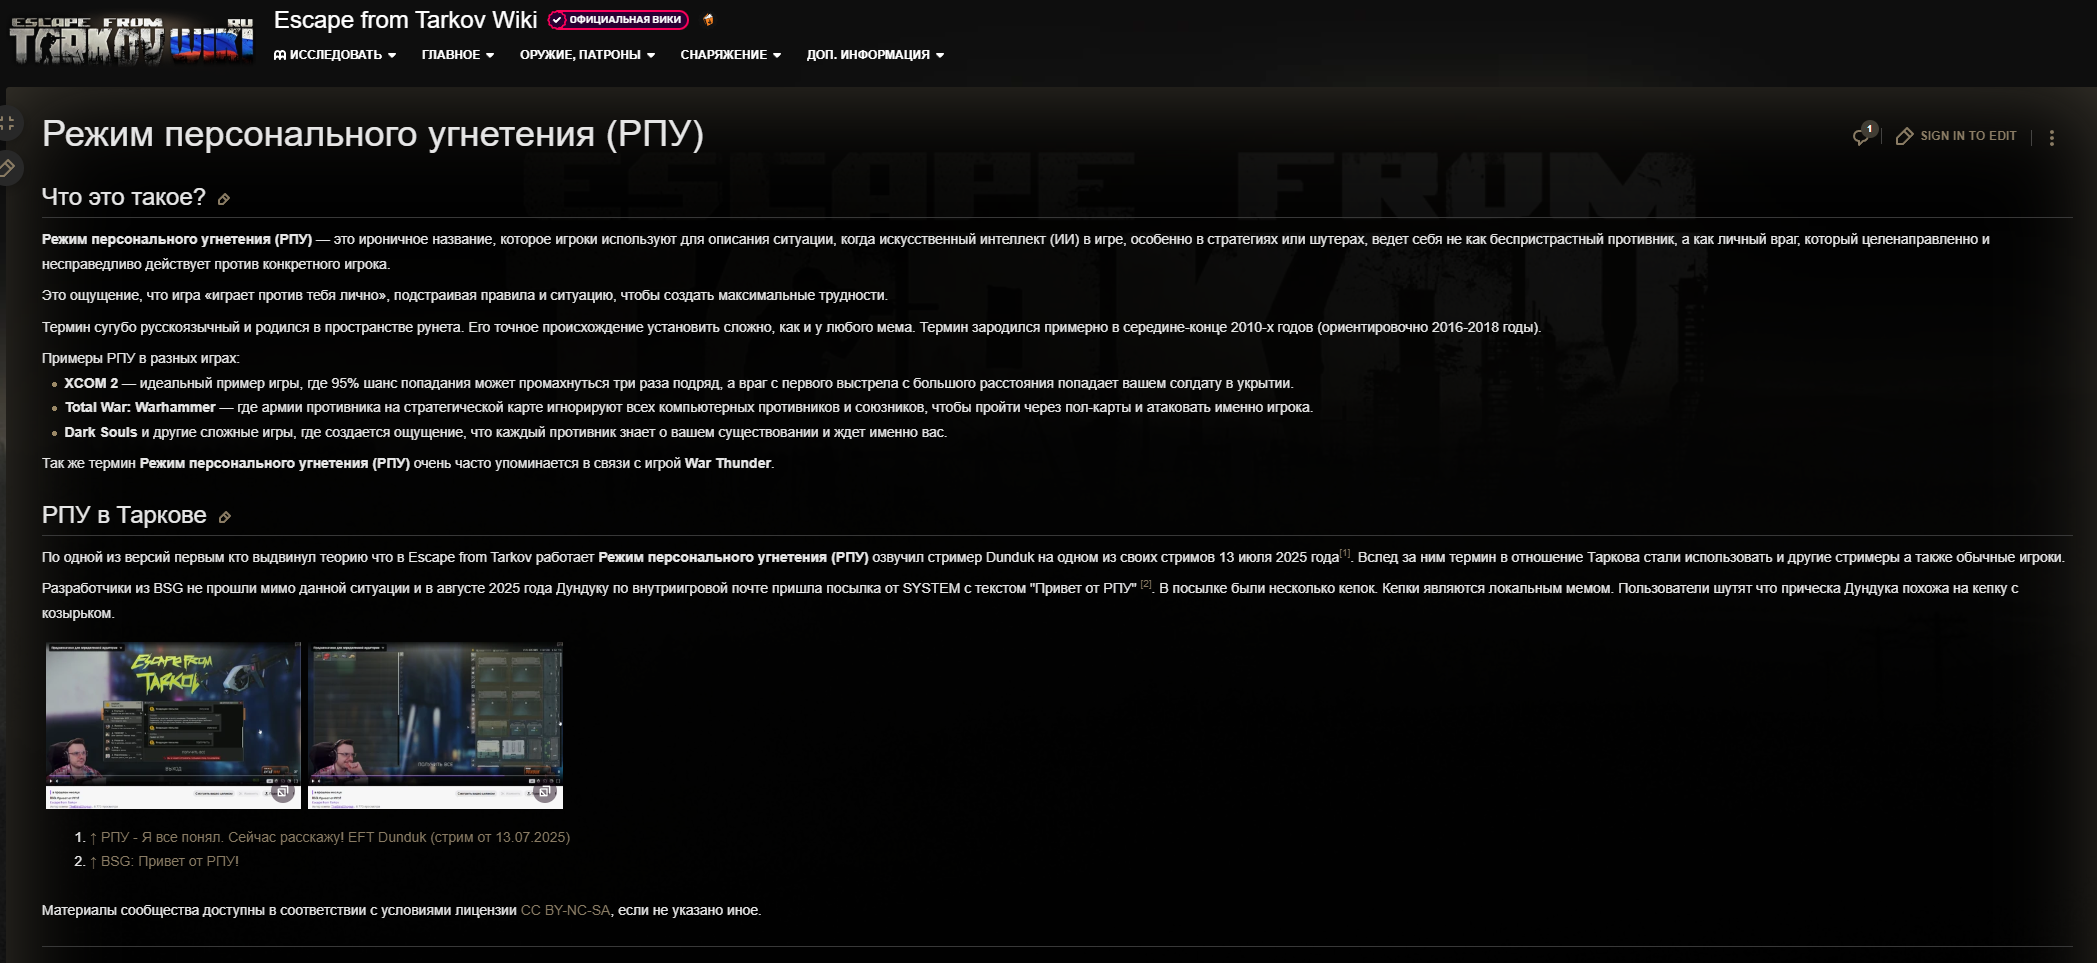Click the line "Примеры РПУ в разных играх:"
2097x963 pixels.
(x=141, y=359)
